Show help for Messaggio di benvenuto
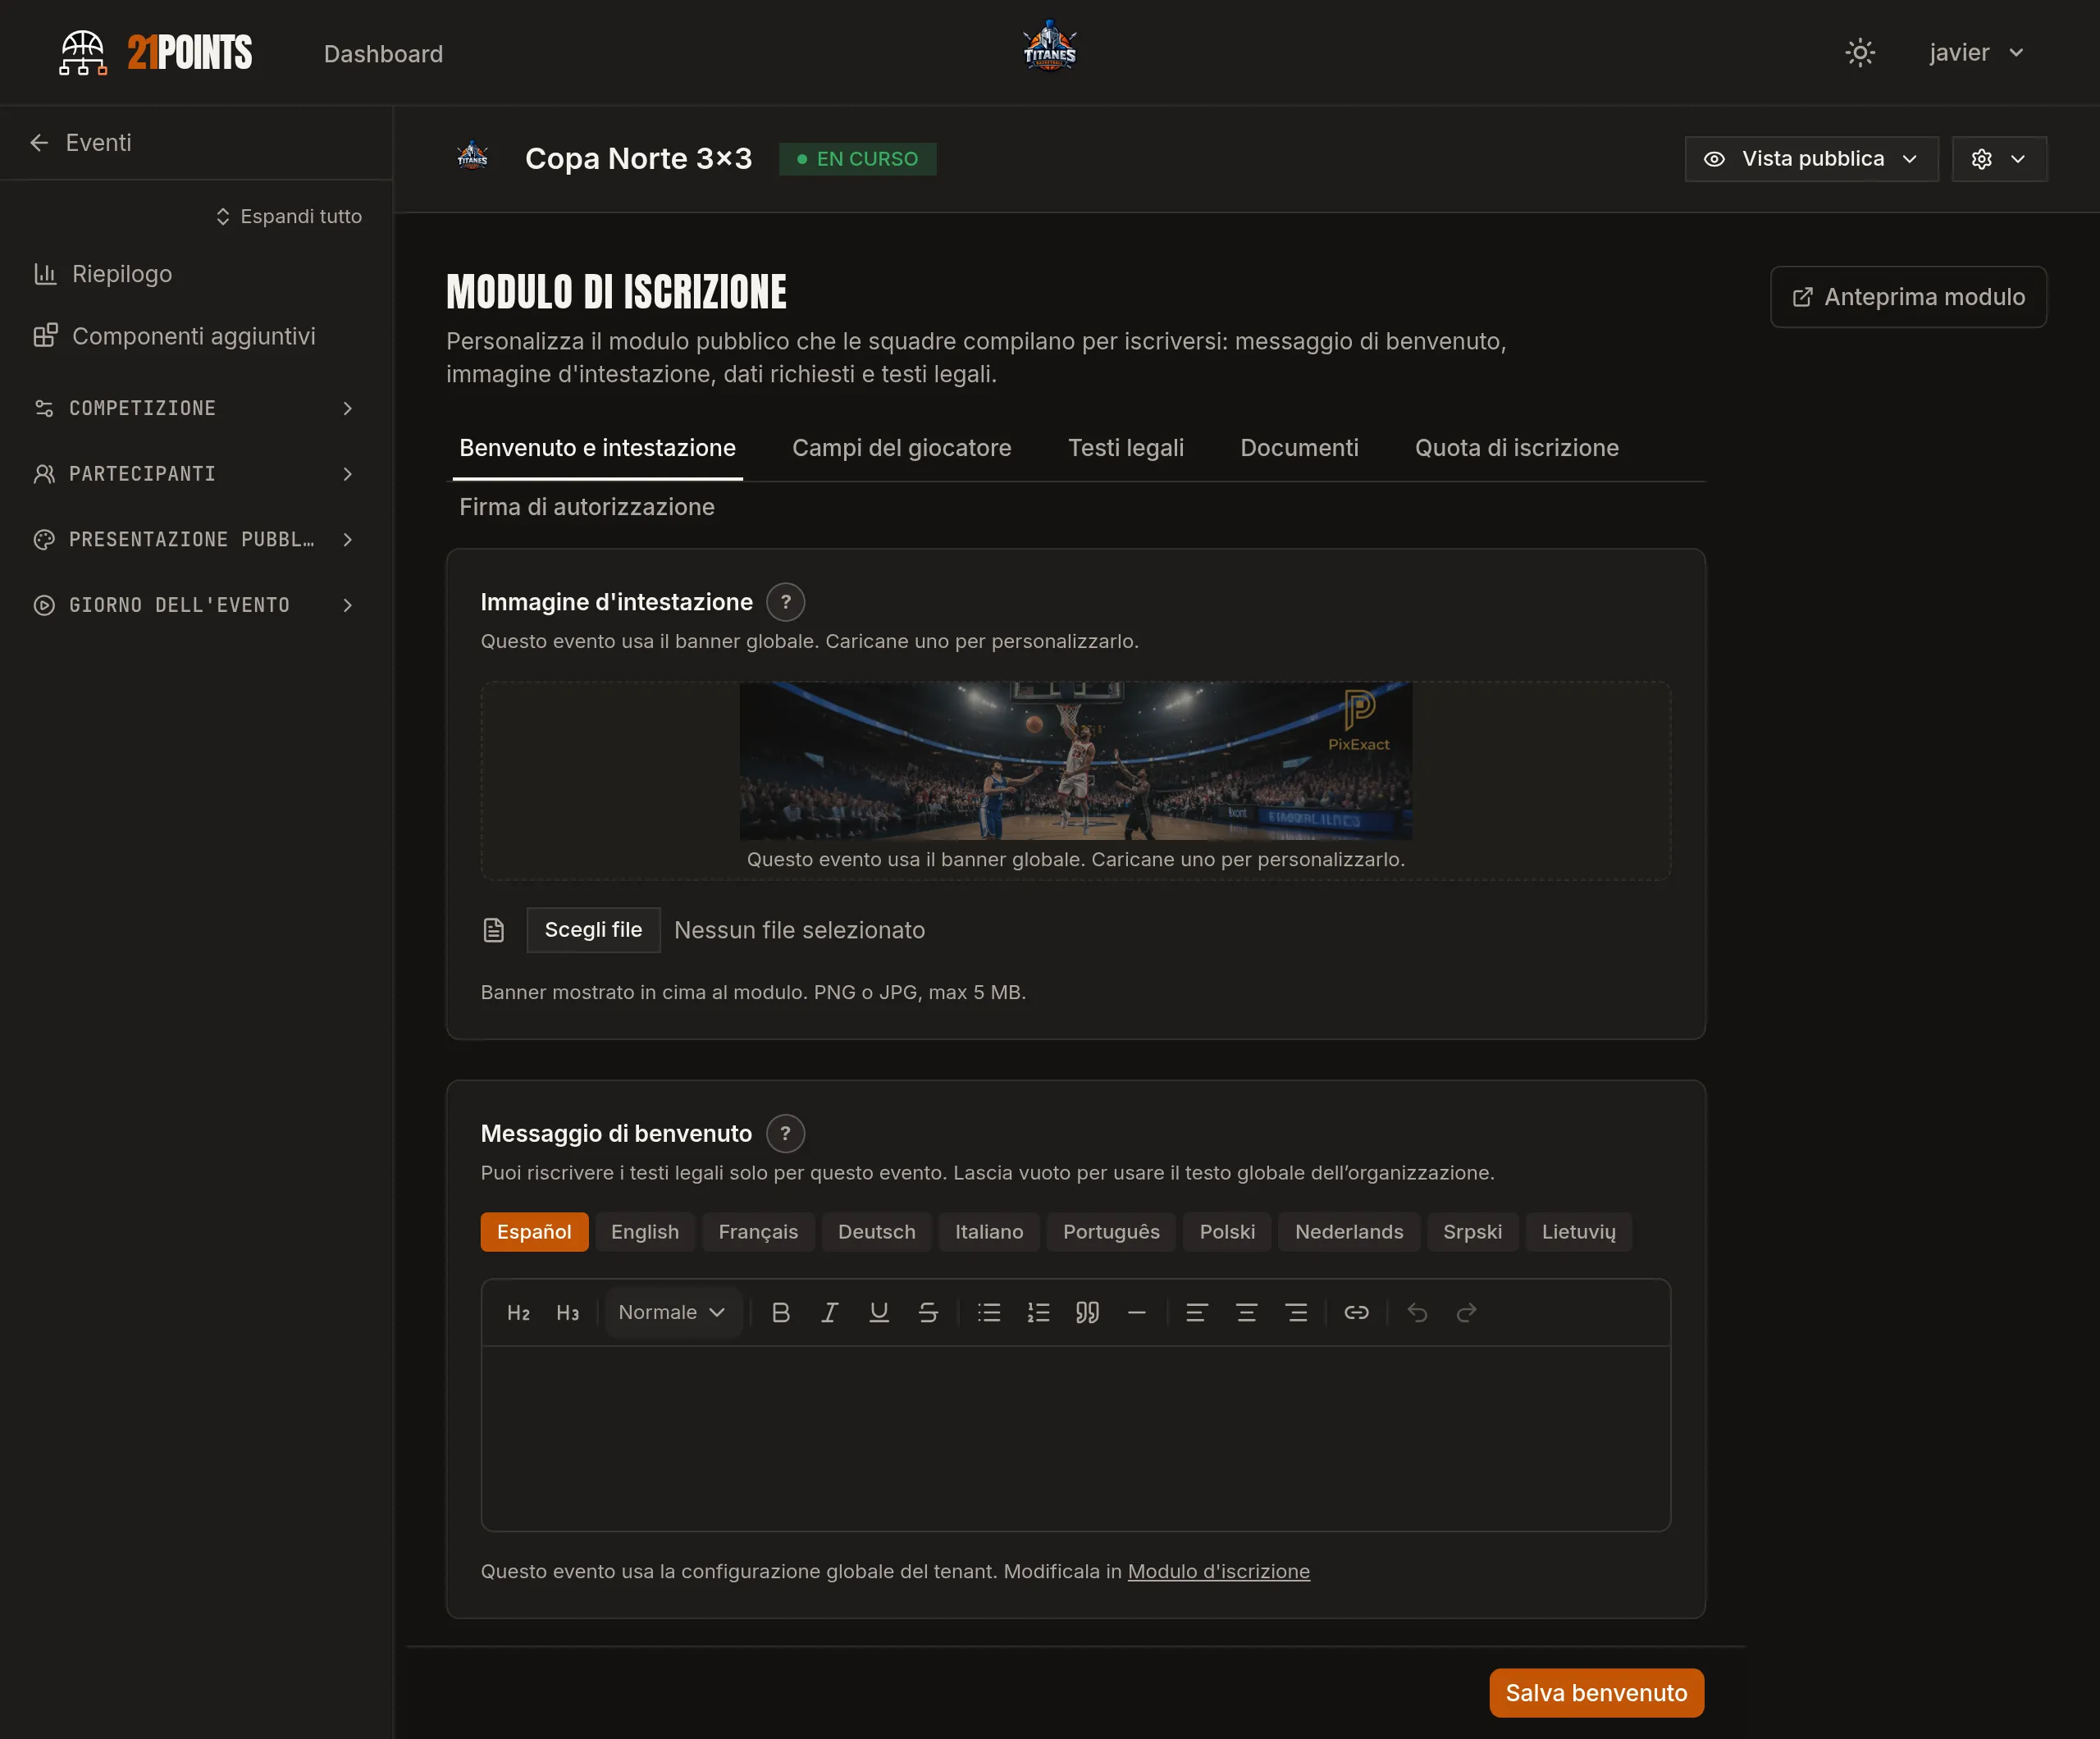2100x1739 pixels. pyautogui.click(x=785, y=1134)
